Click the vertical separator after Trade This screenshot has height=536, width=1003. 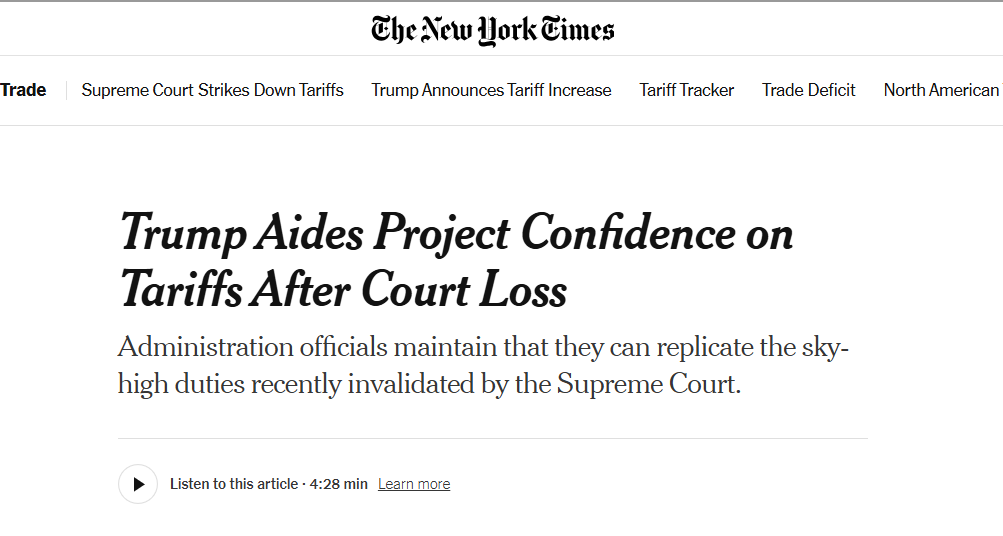[x=66, y=90]
